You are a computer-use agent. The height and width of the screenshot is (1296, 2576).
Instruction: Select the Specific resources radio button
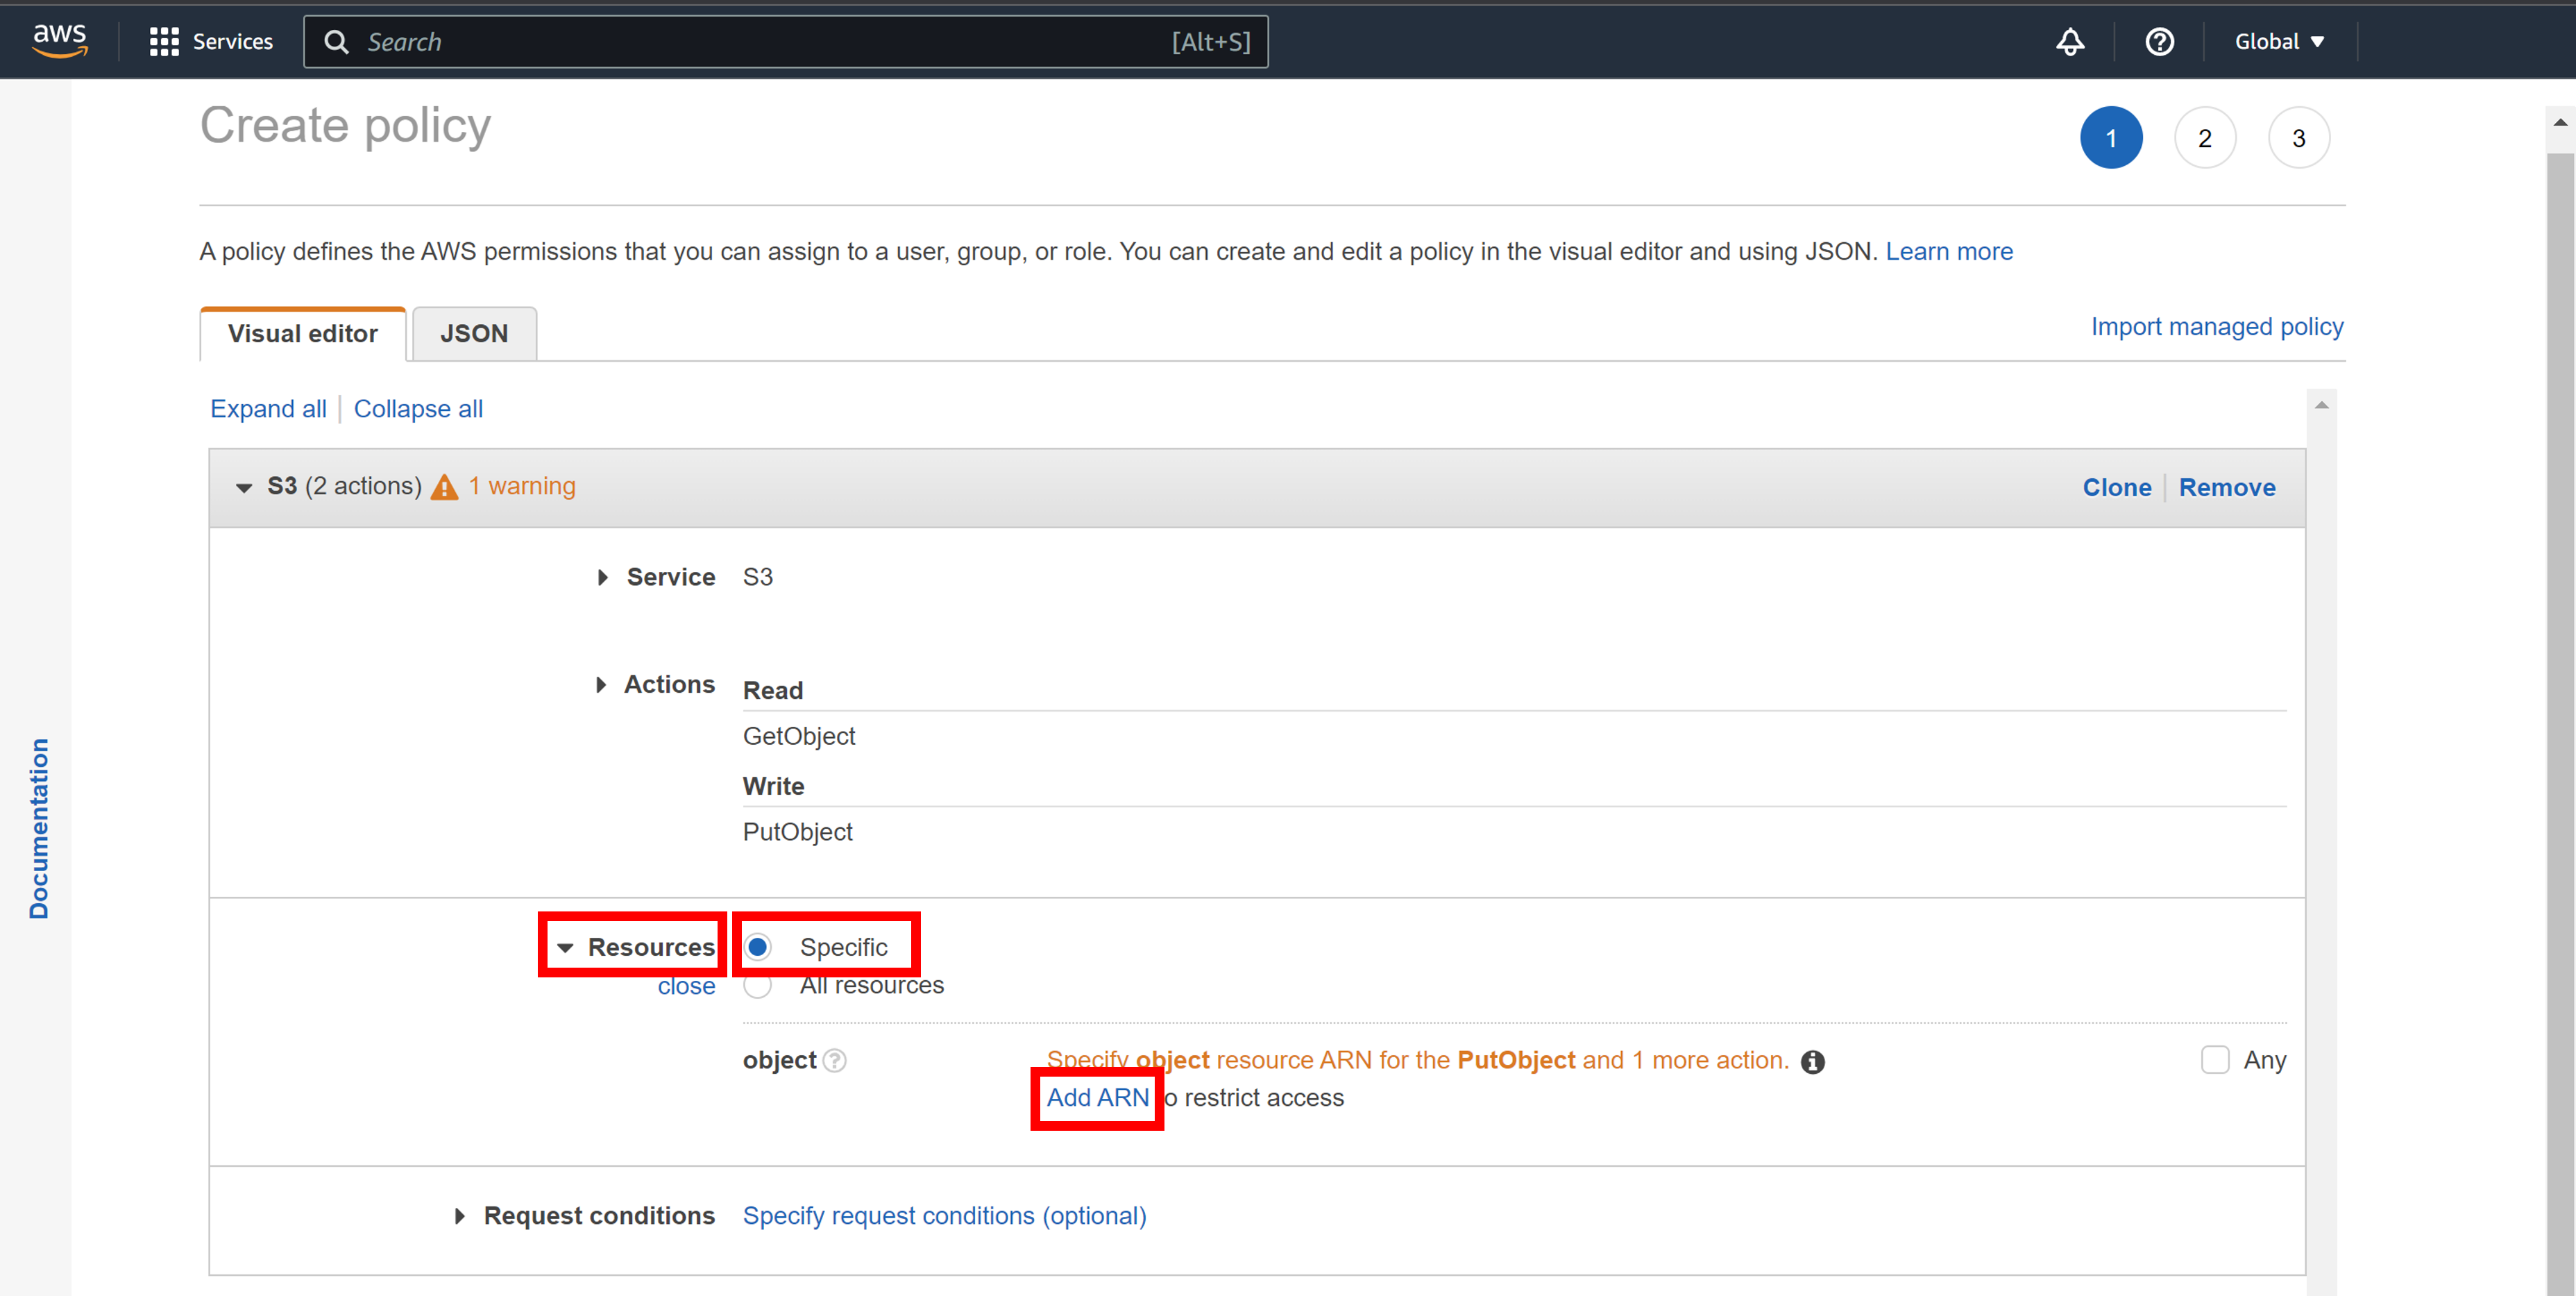pyautogui.click(x=759, y=946)
